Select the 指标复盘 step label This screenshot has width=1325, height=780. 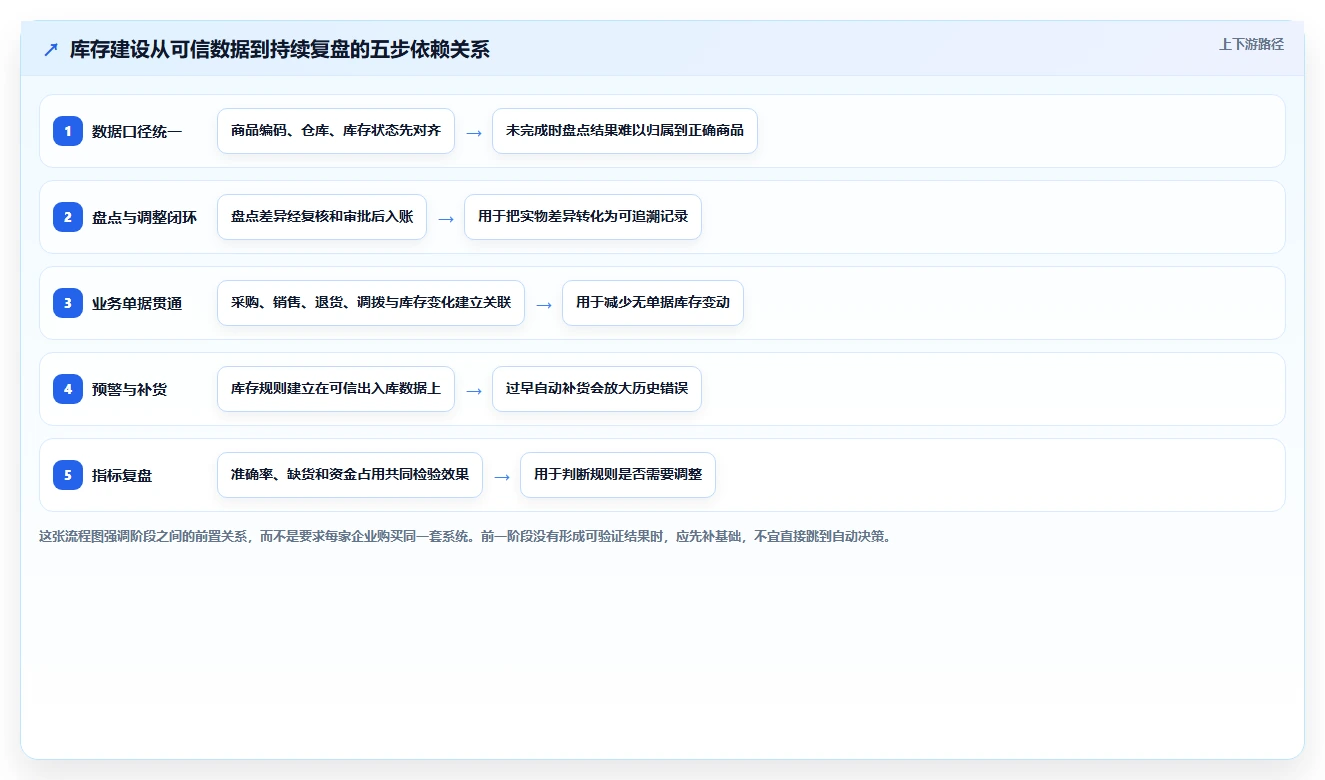coord(122,475)
